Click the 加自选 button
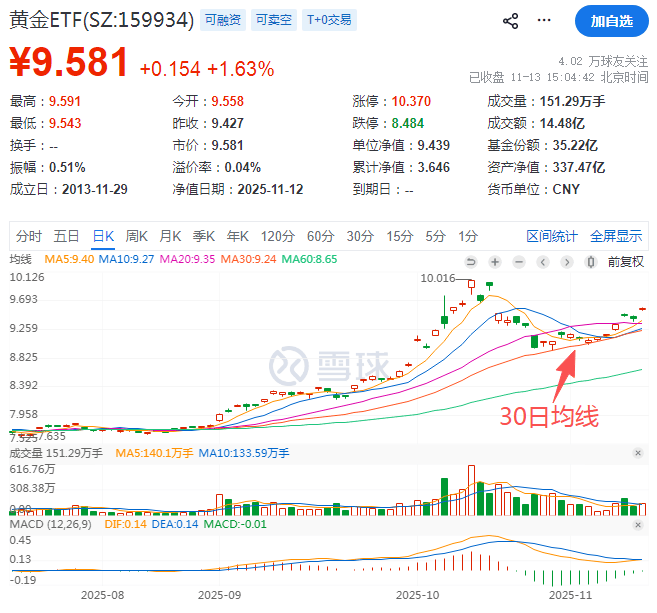This screenshot has height=613, width=657. [x=612, y=21]
